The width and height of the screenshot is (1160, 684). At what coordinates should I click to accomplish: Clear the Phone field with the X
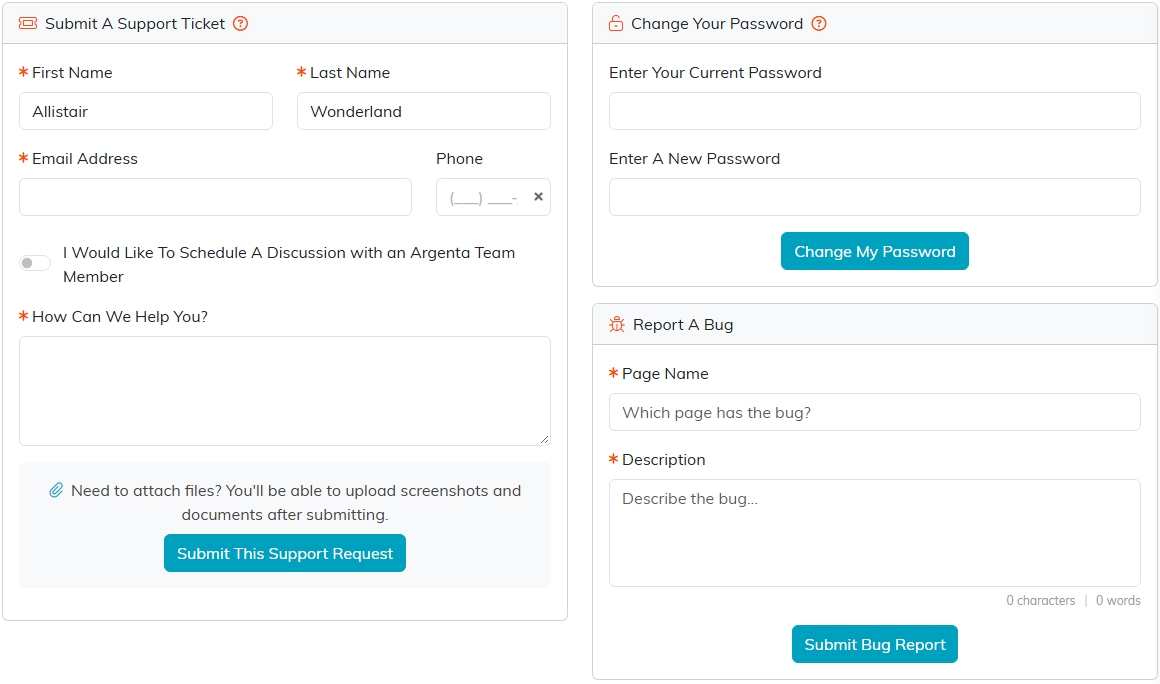539,197
